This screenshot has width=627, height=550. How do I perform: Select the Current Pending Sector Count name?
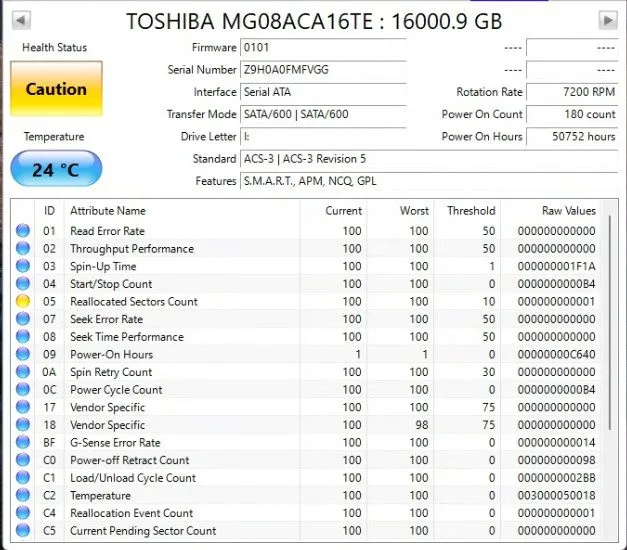pyautogui.click(x=143, y=530)
